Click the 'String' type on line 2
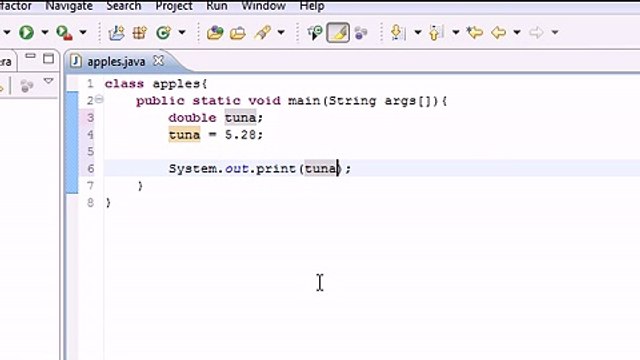 point(352,101)
